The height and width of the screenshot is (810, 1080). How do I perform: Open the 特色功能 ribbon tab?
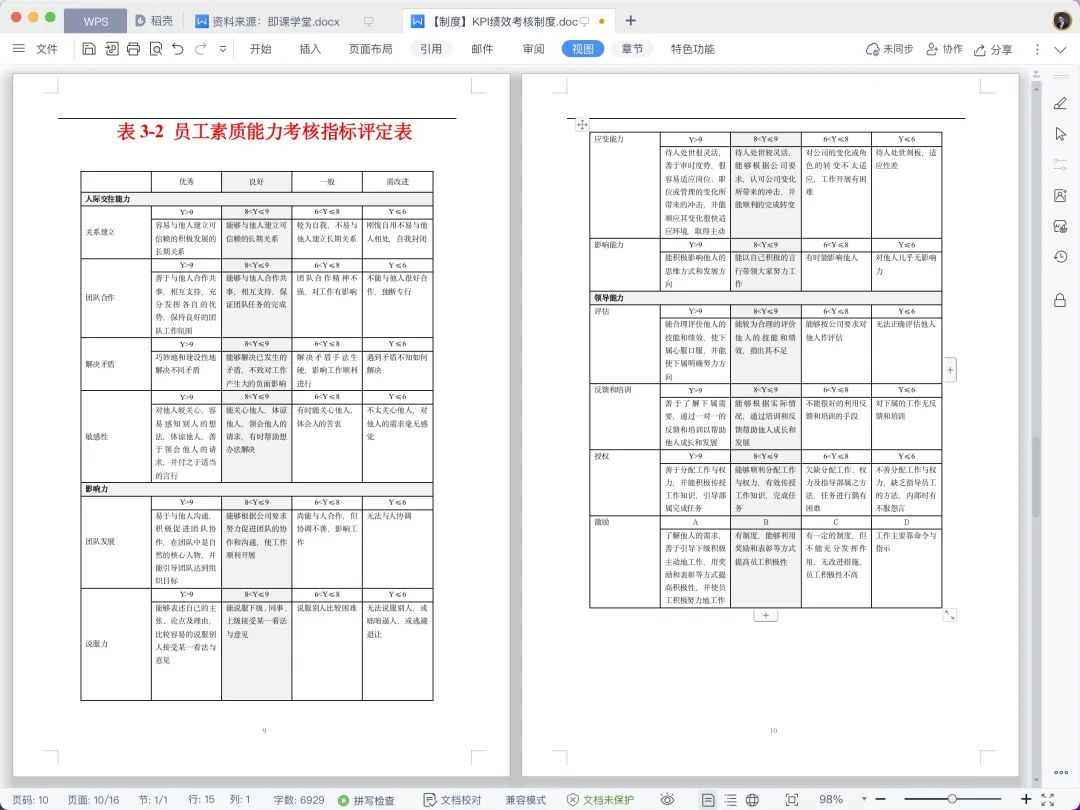[x=692, y=49]
